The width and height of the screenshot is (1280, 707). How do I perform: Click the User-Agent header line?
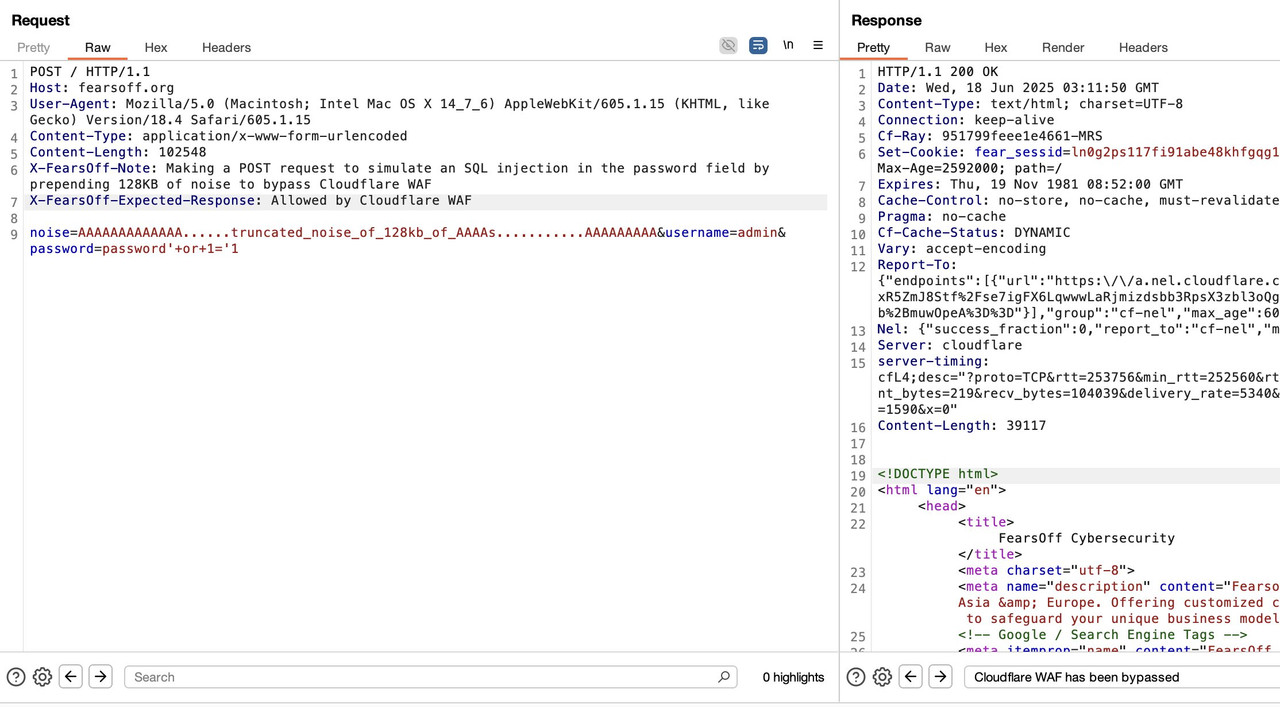(400, 112)
